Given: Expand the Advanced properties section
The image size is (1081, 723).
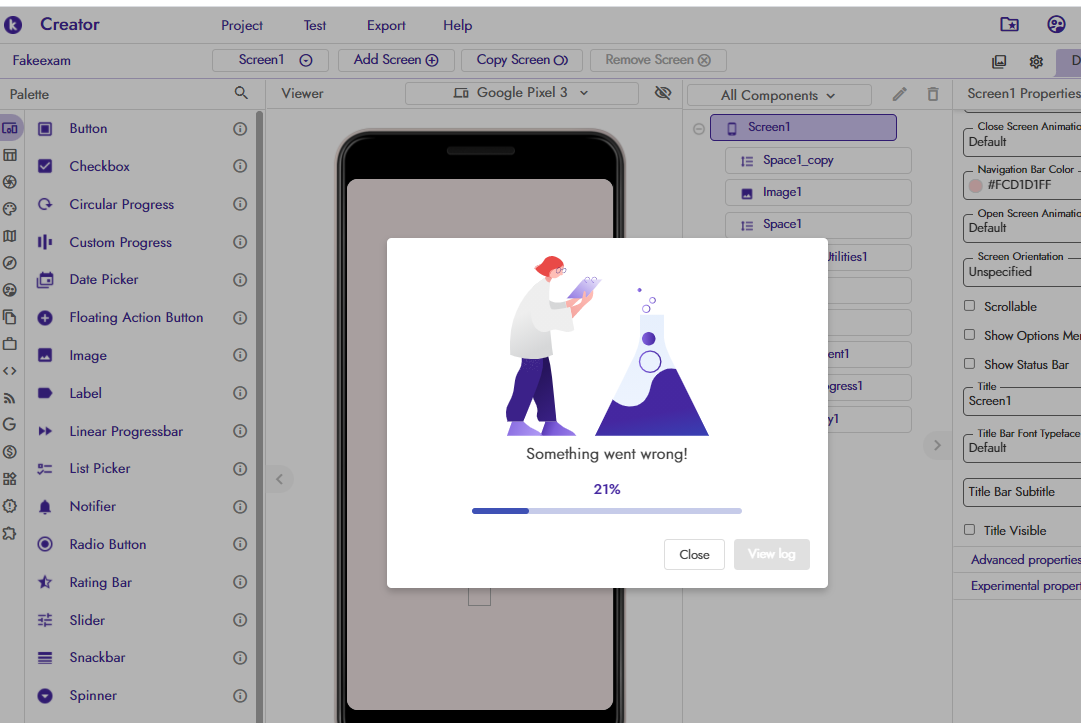Looking at the screenshot, I should coord(1025,560).
